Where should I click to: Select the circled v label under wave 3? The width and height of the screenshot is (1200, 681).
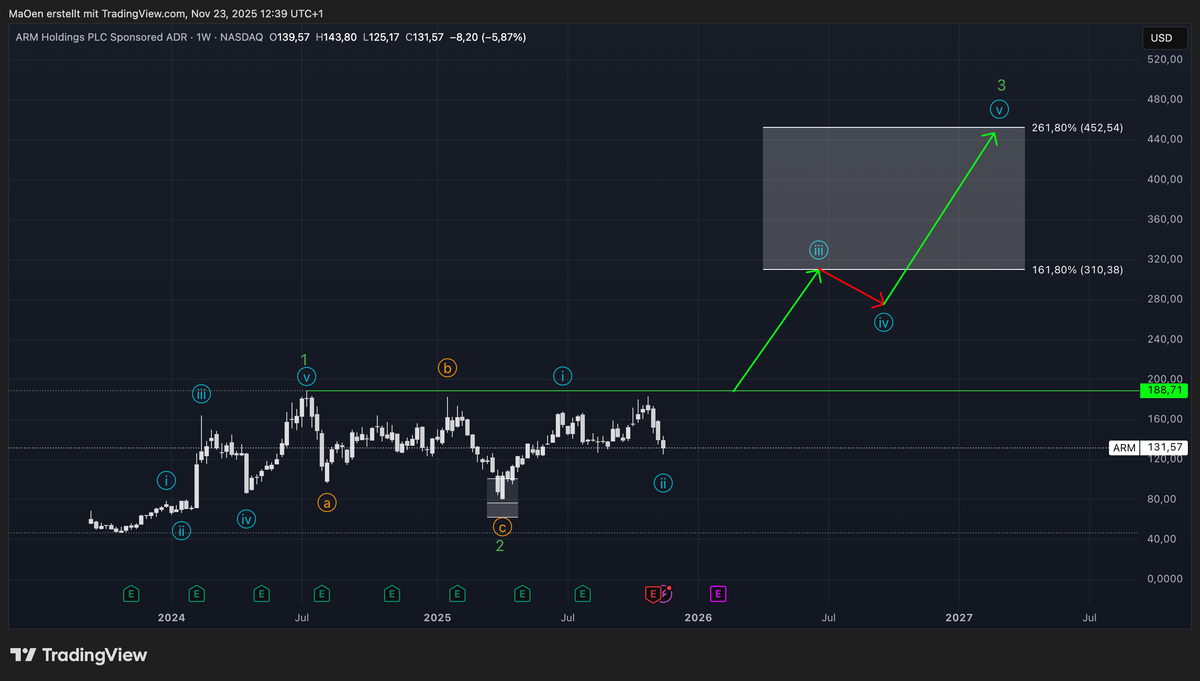click(1000, 109)
